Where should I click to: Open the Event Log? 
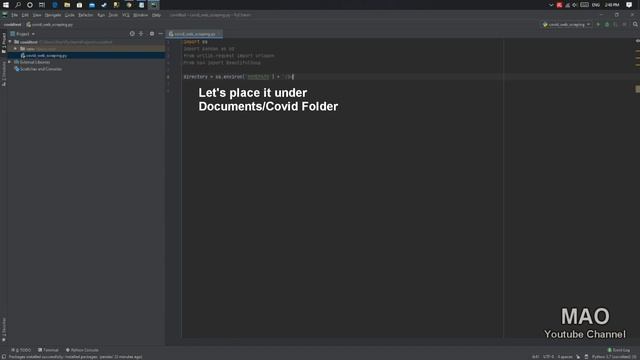click(619, 350)
